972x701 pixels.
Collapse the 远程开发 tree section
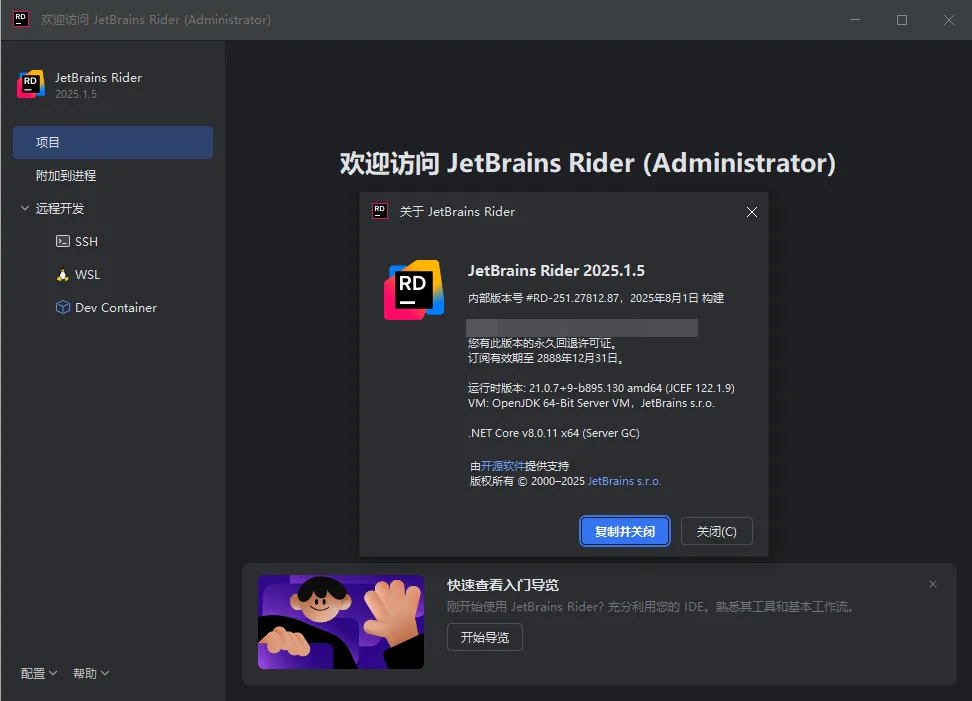(25, 209)
